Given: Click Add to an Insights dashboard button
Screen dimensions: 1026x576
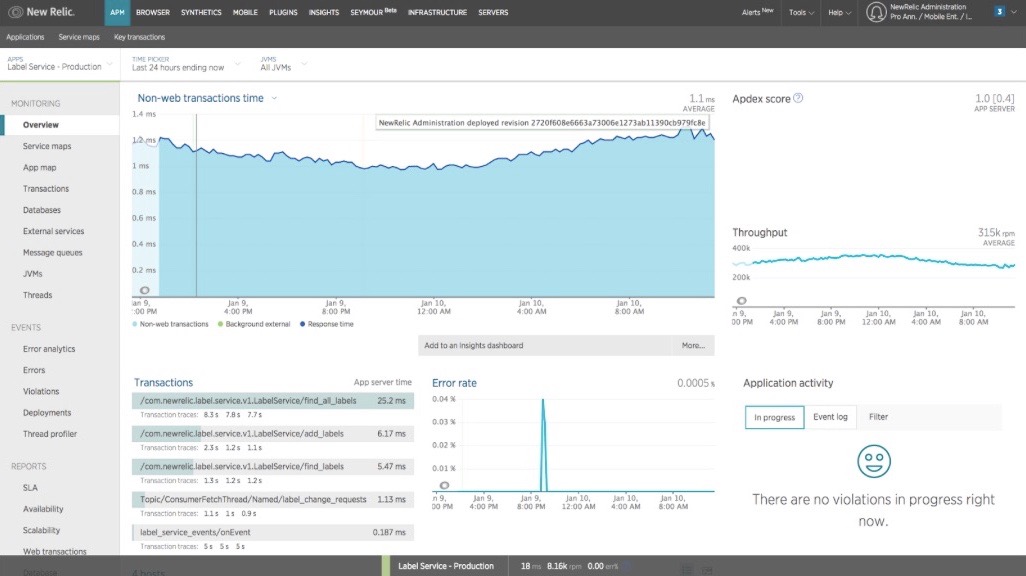Looking at the screenshot, I should tap(544, 346).
